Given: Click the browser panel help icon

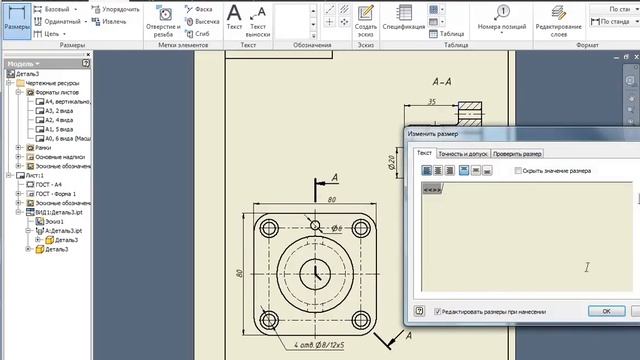Looking at the screenshot, I should [x=86, y=63].
